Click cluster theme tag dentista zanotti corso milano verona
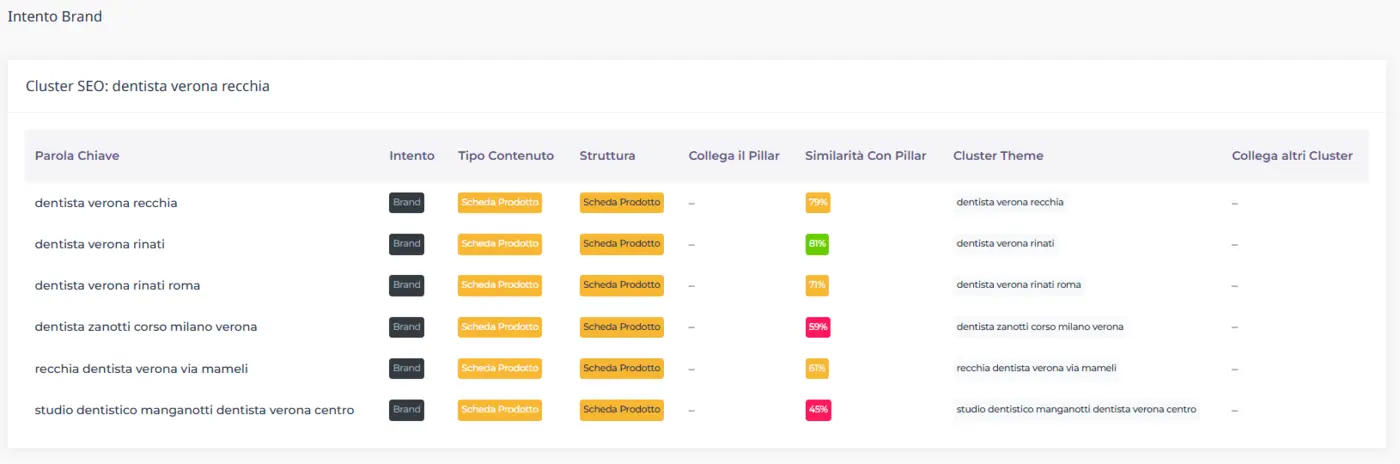1400x464 pixels. tap(1040, 327)
